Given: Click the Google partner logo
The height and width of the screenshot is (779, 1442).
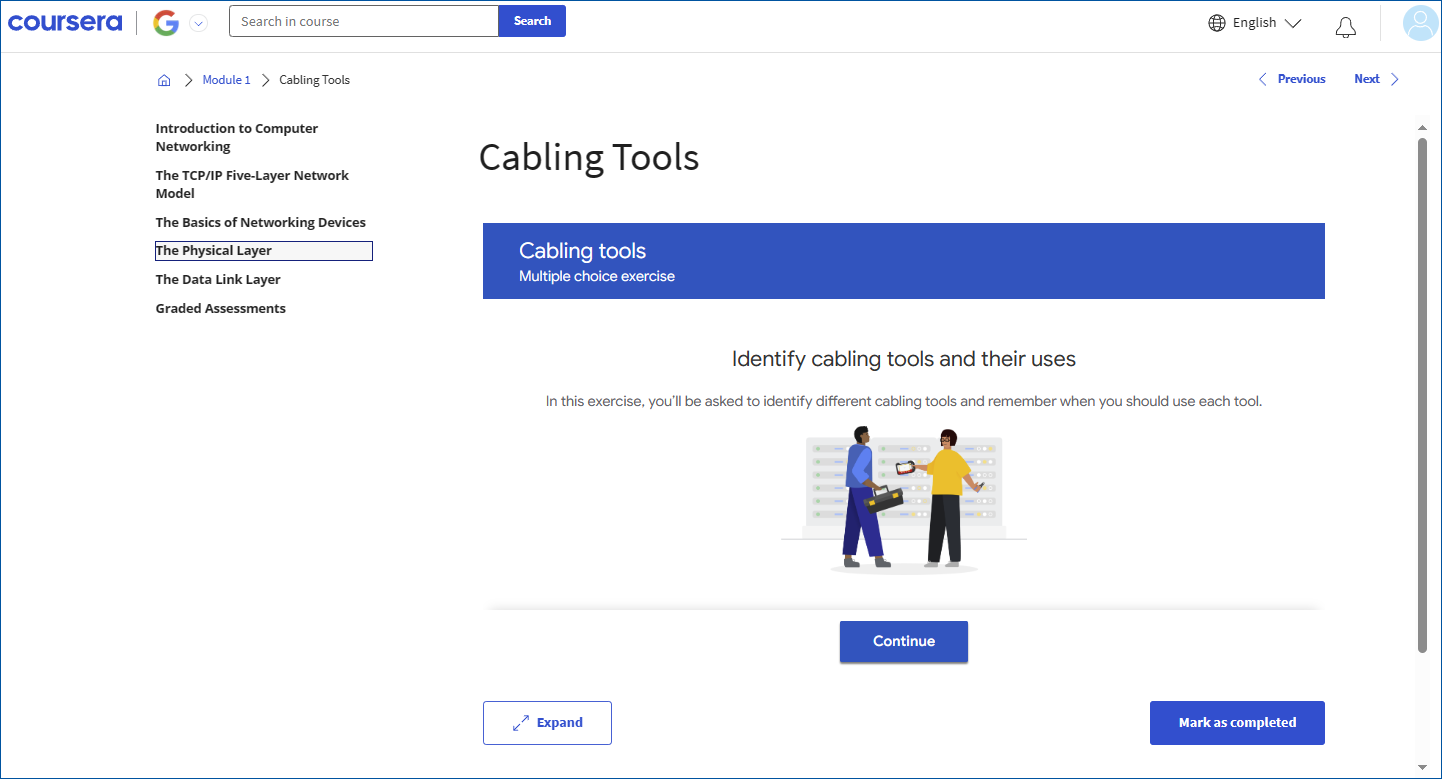Looking at the screenshot, I should click(x=166, y=23).
